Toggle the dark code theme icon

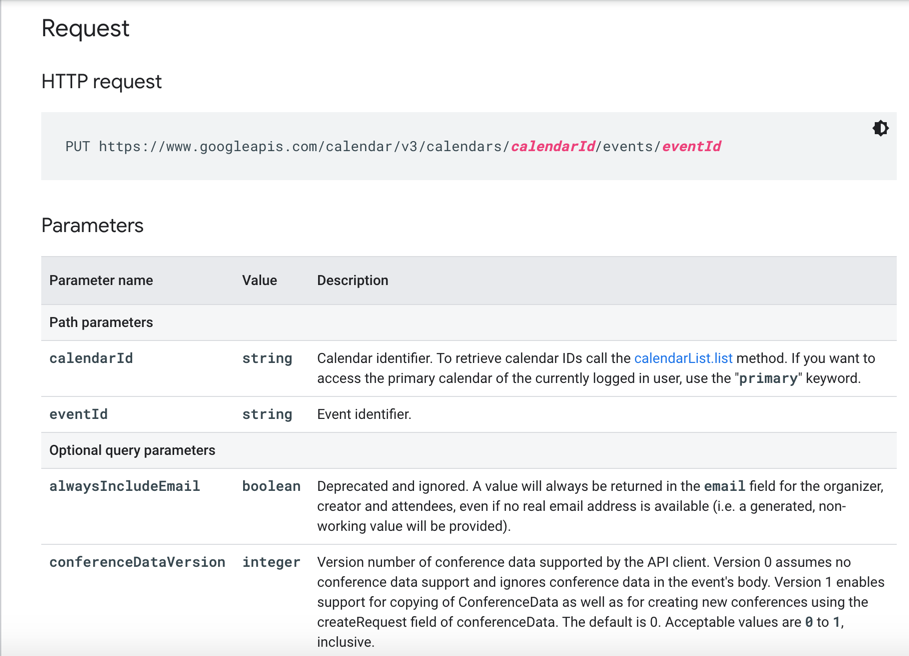point(880,128)
